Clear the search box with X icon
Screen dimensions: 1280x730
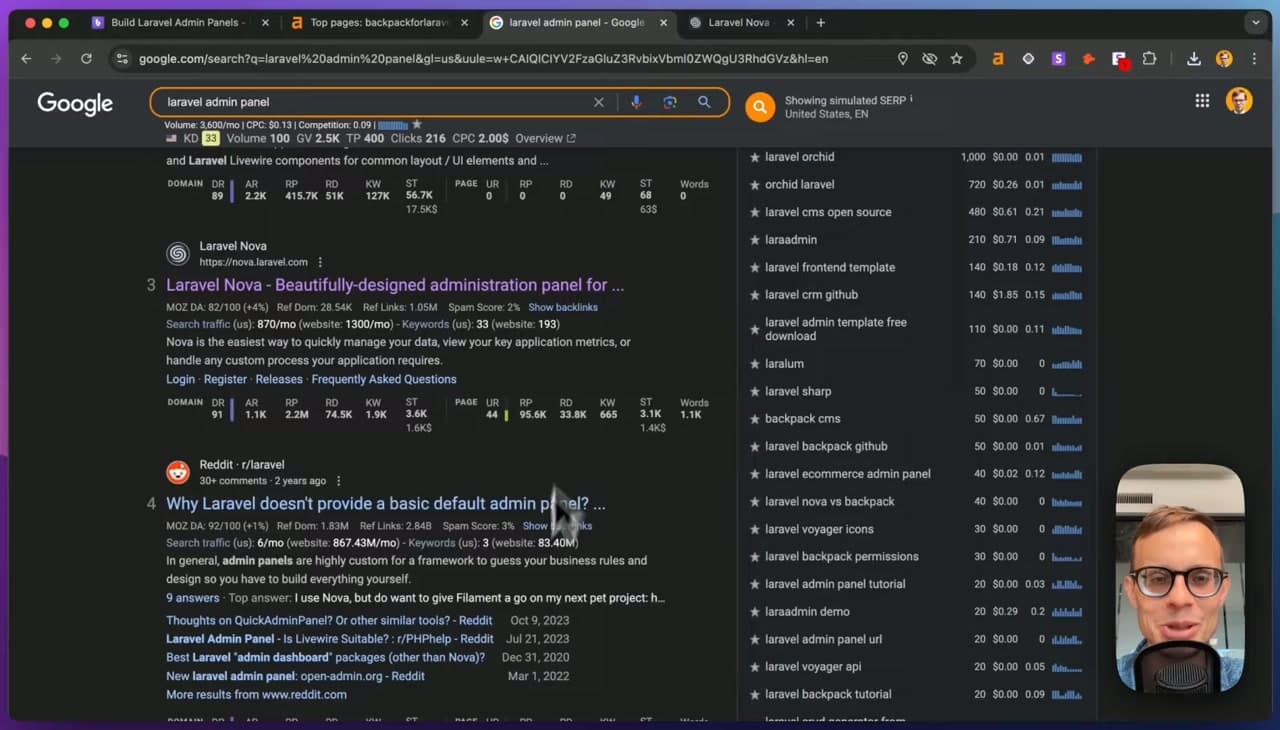599,102
